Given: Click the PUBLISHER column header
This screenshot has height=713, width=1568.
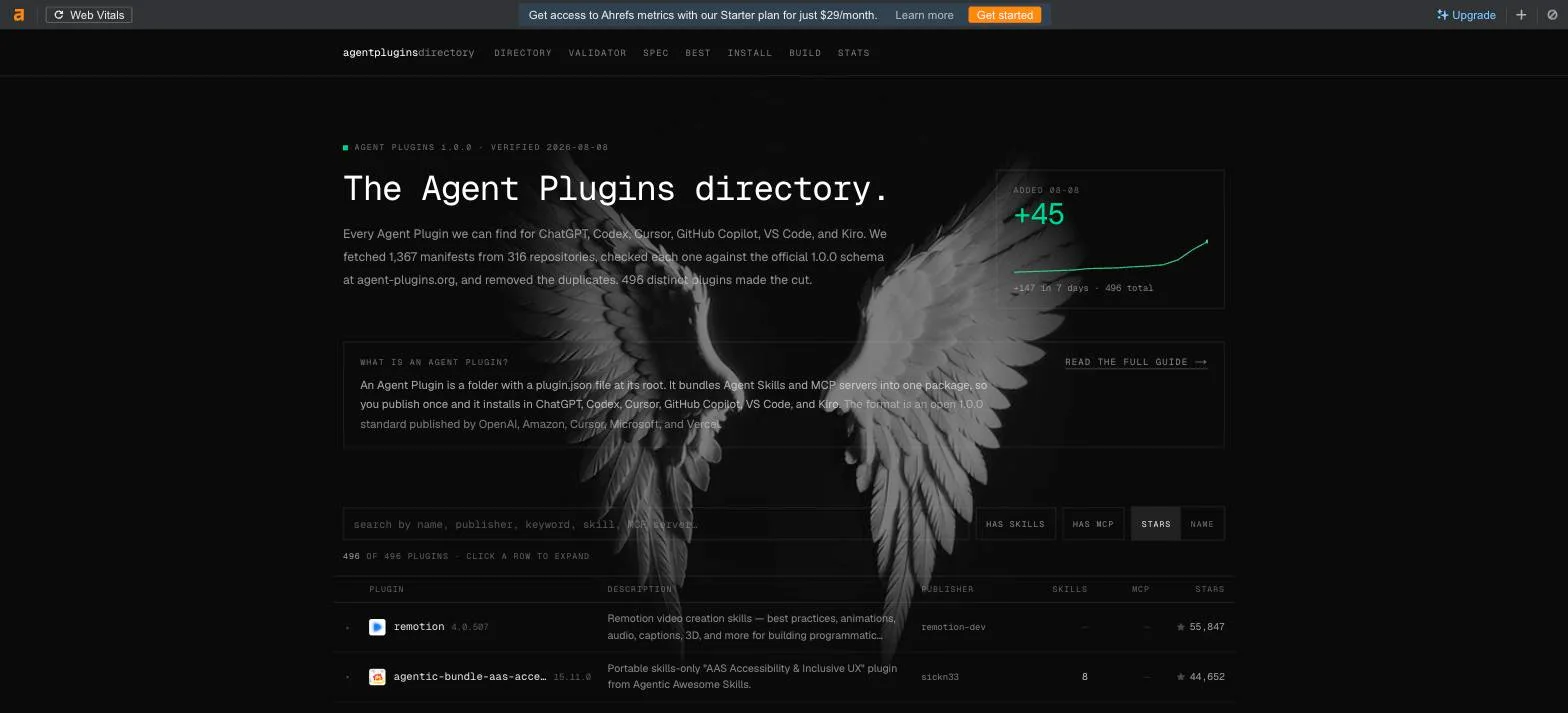Looking at the screenshot, I should pos(947,589).
